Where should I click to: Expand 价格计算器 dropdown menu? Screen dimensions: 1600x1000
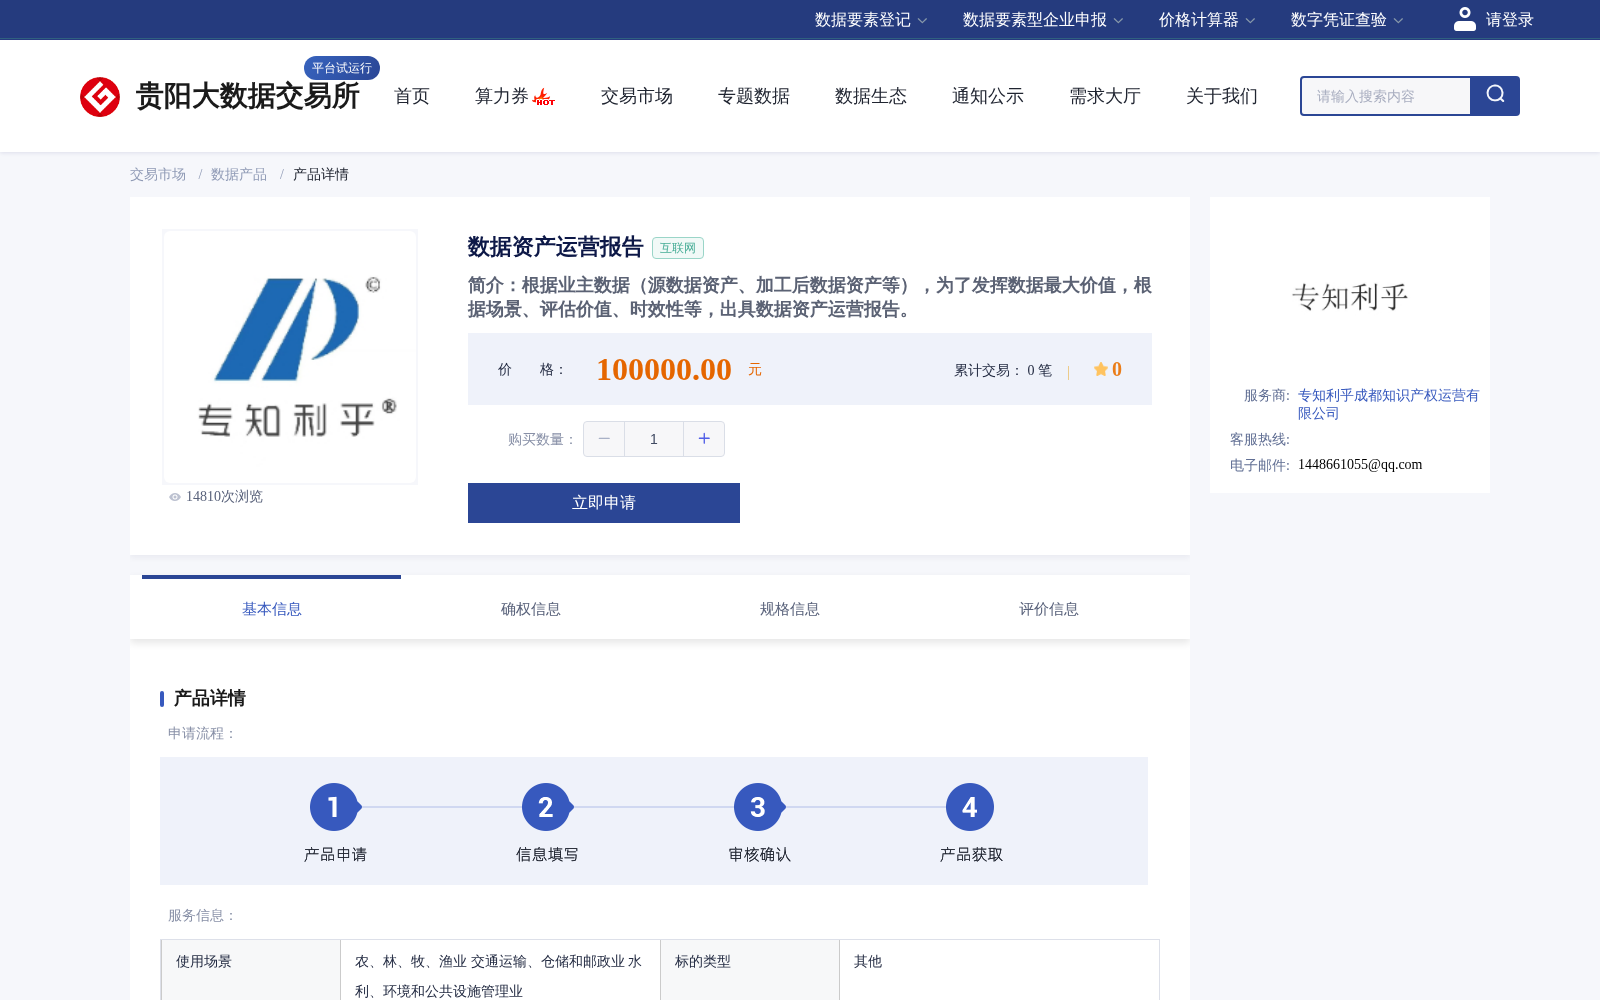click(1207, 20)
